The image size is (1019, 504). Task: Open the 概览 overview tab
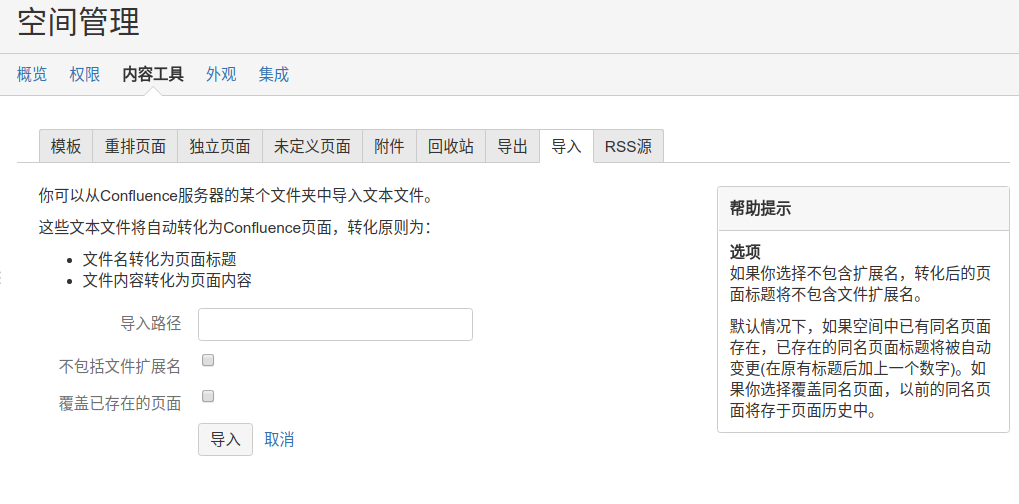[32, 75]
